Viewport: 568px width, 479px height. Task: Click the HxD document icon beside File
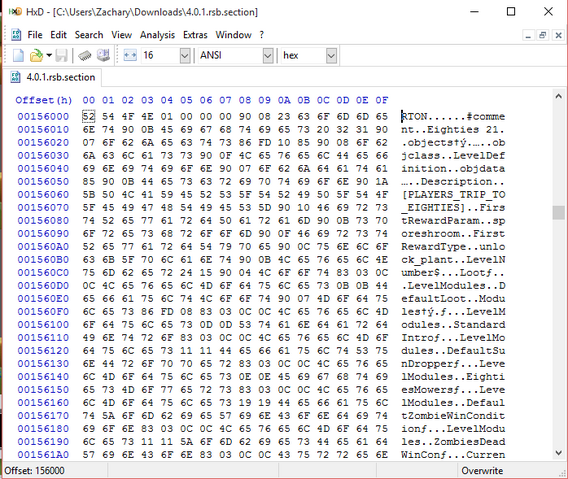[16, 35]
